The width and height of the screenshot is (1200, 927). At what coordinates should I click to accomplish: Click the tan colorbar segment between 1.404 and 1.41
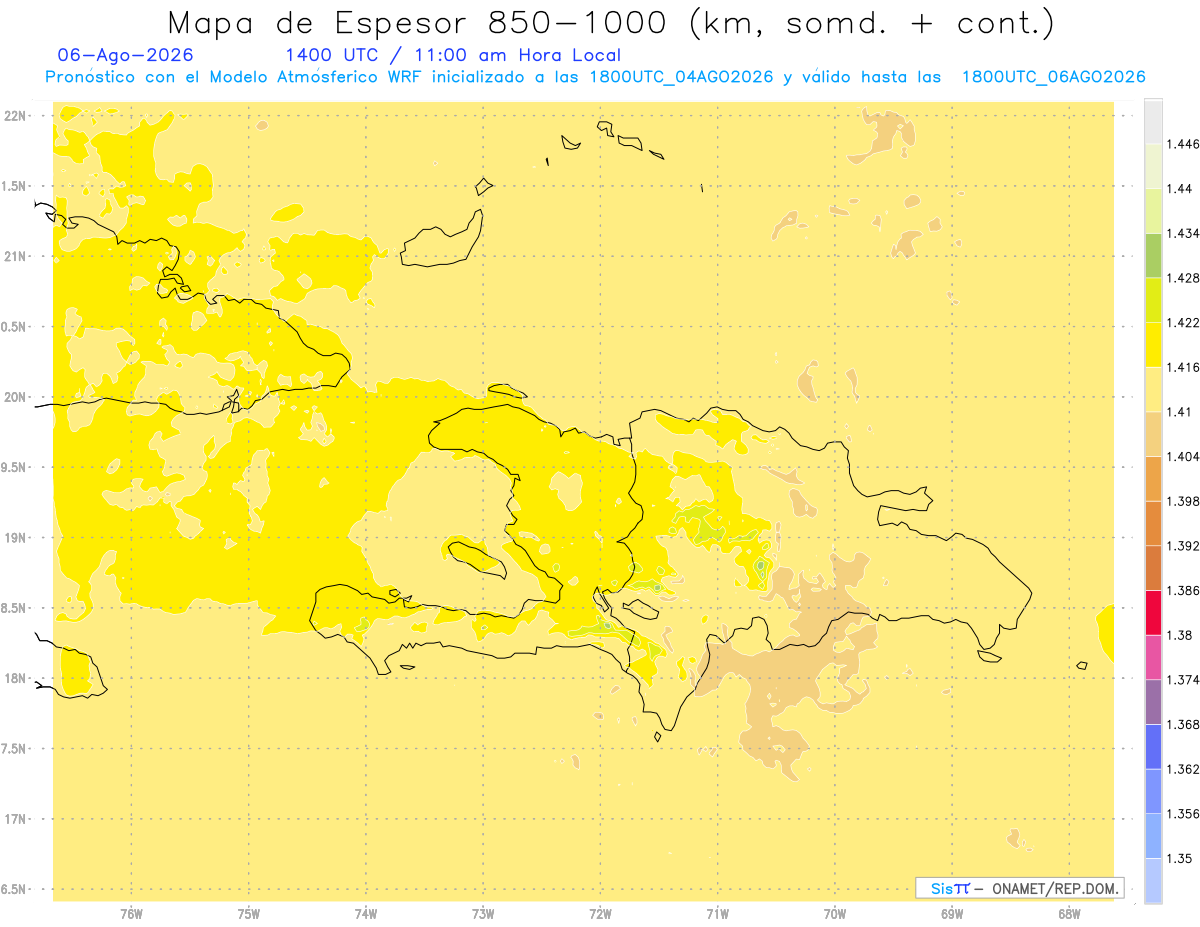(x=1153, y=434)
